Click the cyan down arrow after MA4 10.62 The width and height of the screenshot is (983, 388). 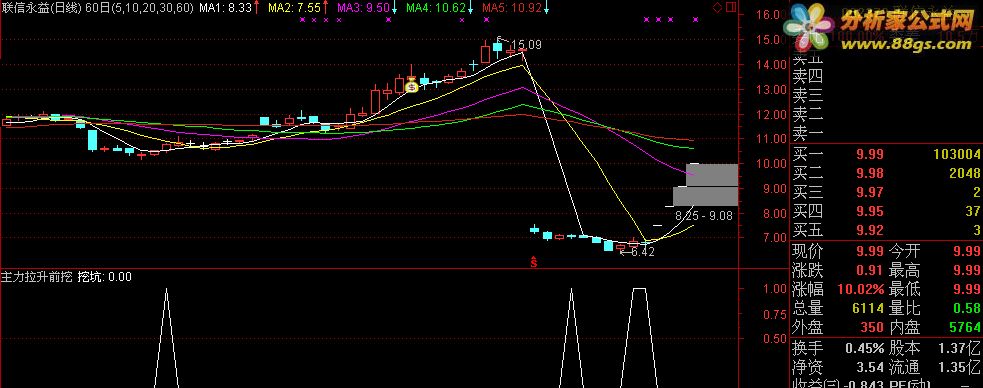(470, 8)
